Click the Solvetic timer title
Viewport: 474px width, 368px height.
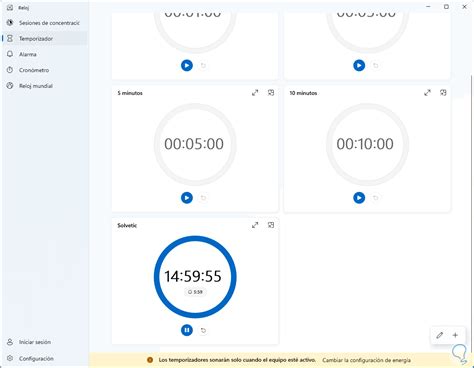pyautogui.click(x=127, y=226)
